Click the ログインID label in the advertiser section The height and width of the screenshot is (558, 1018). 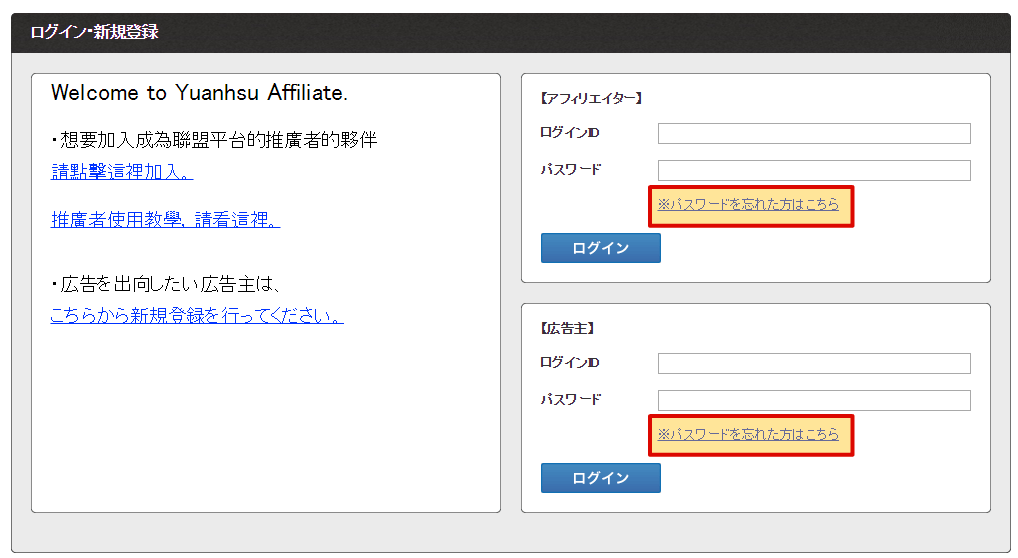click(569, 363)
